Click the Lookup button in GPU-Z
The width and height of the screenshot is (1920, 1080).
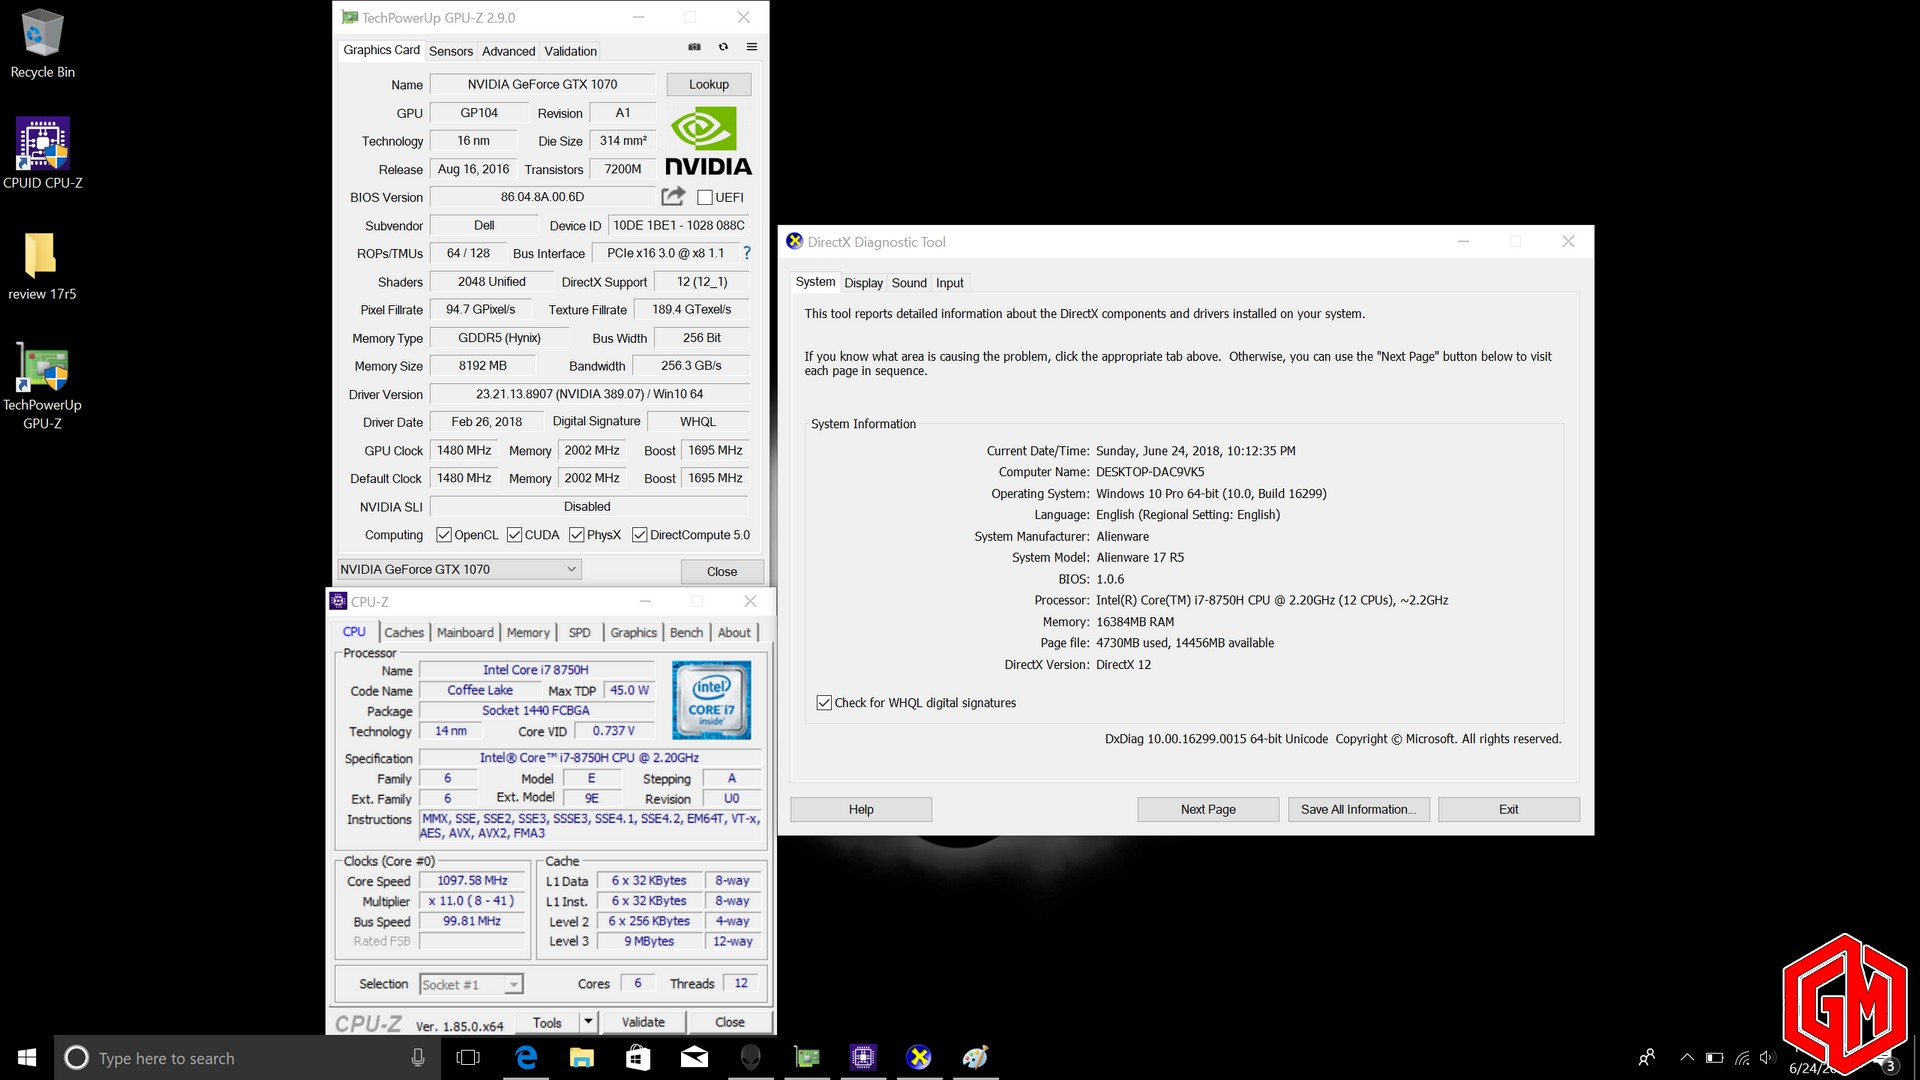click(708, 84)
